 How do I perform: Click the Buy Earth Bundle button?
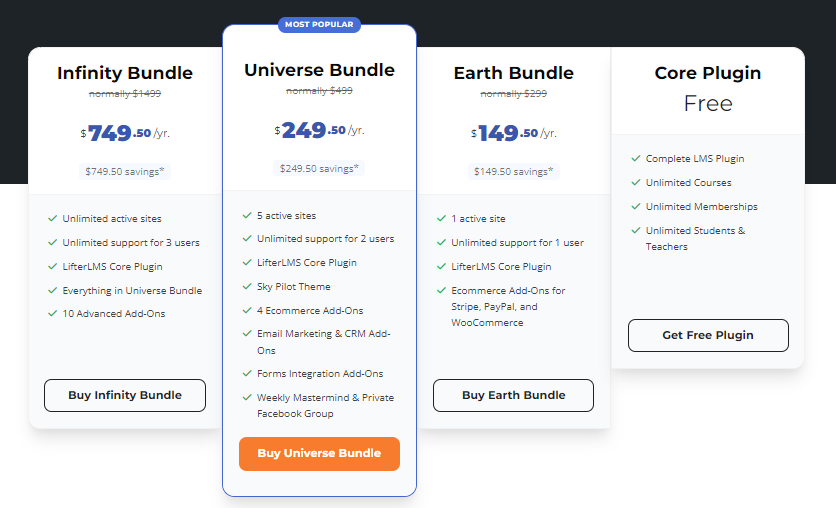pos(513,395)
